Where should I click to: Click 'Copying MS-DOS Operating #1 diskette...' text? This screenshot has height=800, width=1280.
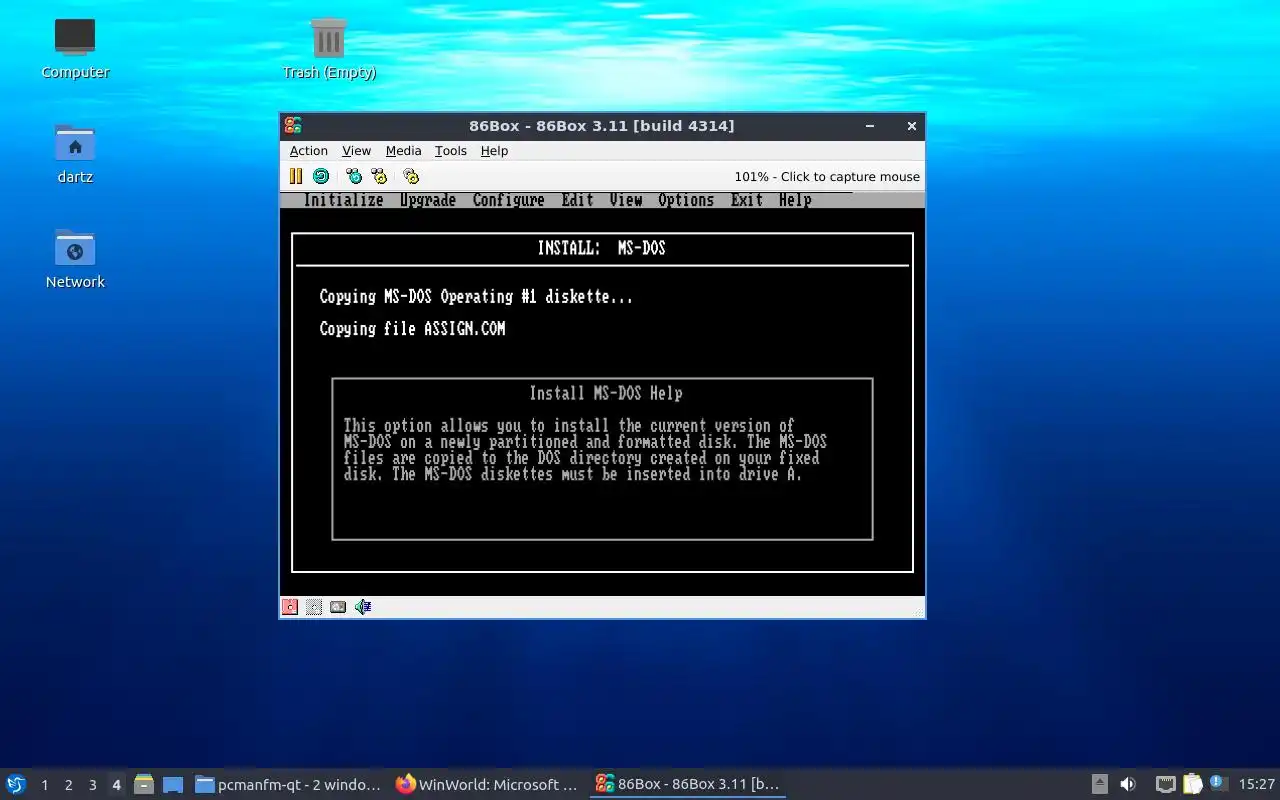click(476, 297)
